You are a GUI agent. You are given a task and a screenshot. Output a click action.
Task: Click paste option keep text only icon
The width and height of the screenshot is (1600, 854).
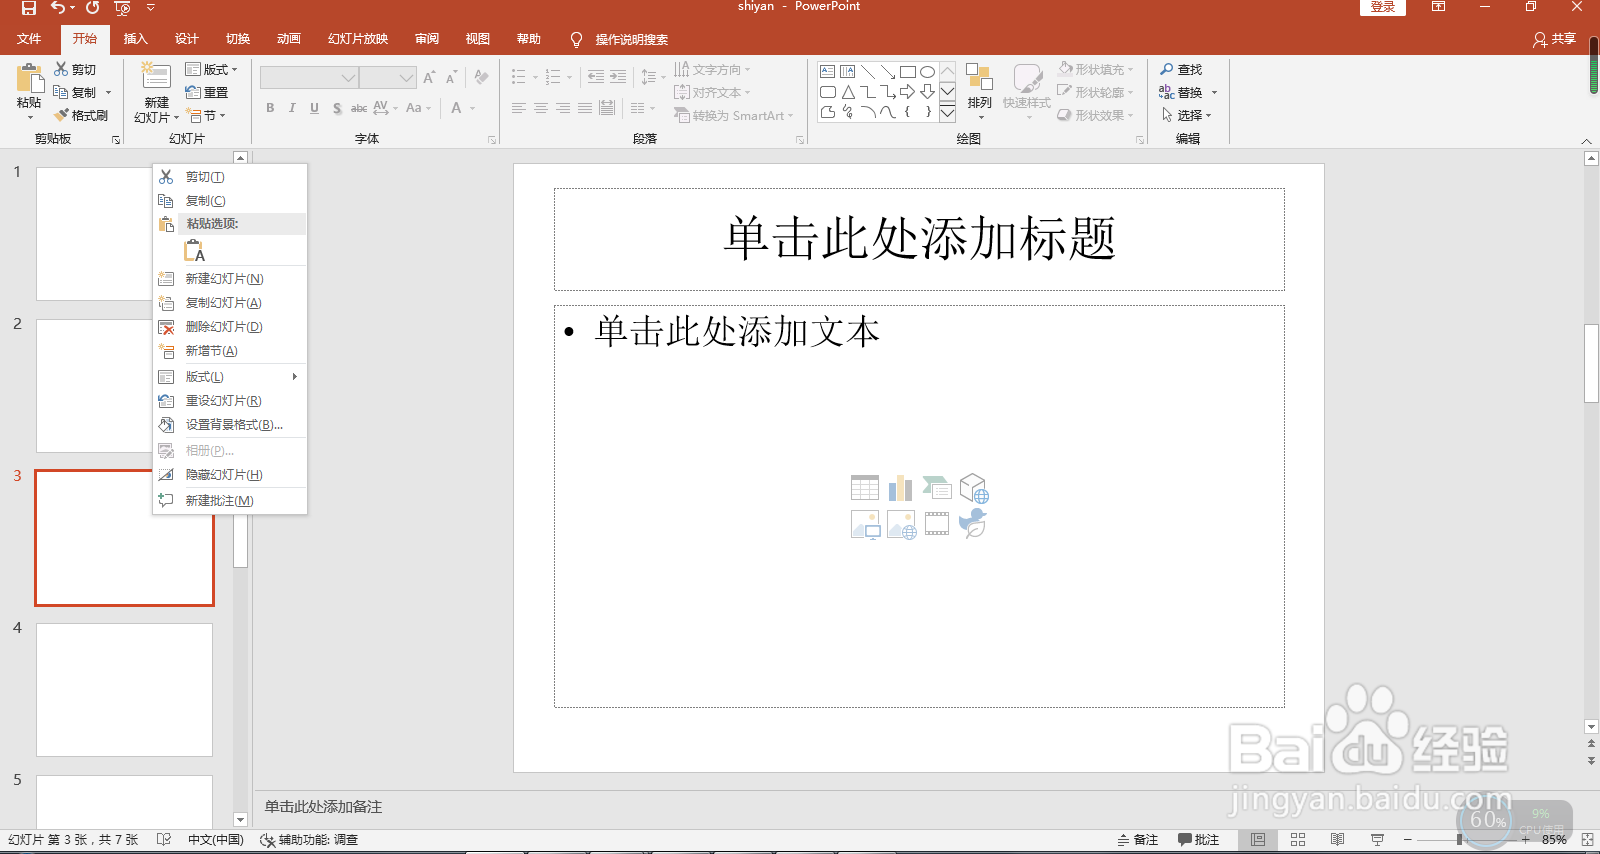point(194,250)
